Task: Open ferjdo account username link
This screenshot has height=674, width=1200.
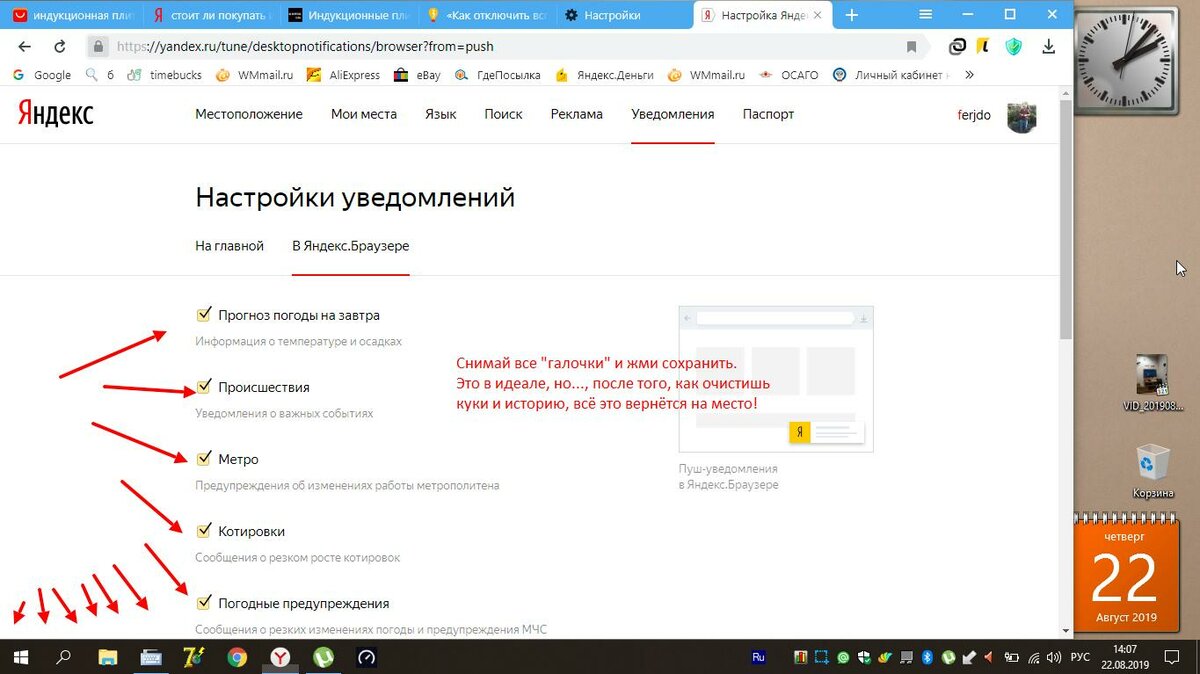Action: pyautogui.click(x=974, y=115)
